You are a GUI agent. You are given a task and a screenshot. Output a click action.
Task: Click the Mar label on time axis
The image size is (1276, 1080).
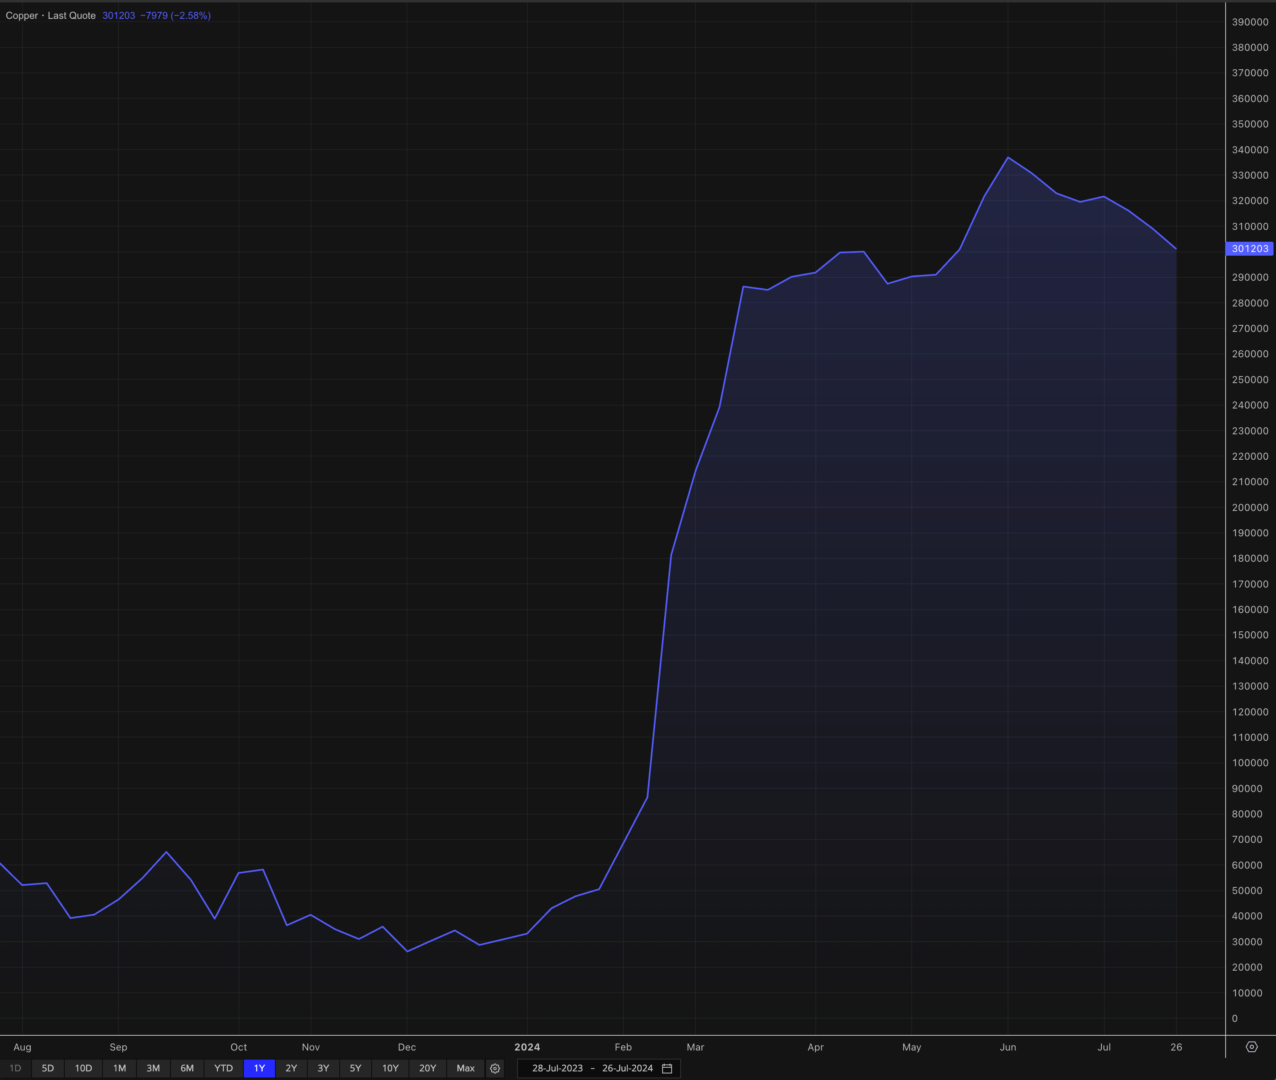point(695,1047)
